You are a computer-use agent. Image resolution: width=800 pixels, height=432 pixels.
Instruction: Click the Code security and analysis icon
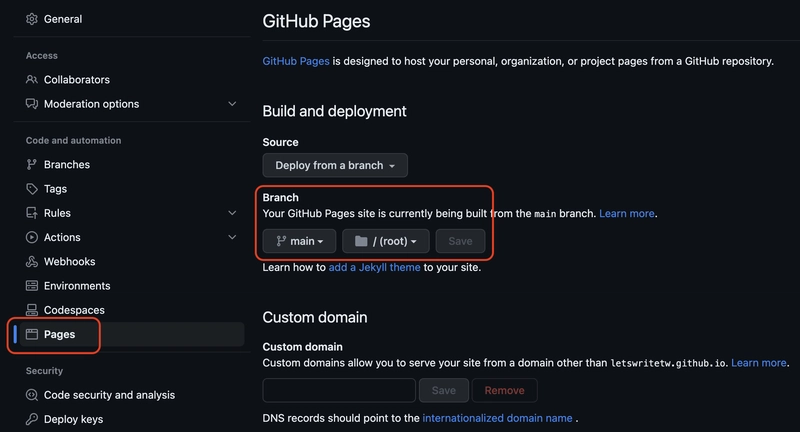[x=32, y=395]
